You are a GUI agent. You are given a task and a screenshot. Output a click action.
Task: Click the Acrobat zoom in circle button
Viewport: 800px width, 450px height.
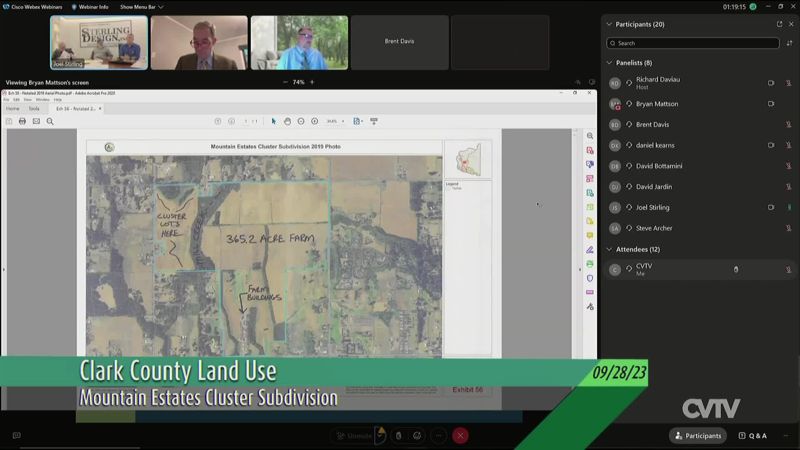315,121
